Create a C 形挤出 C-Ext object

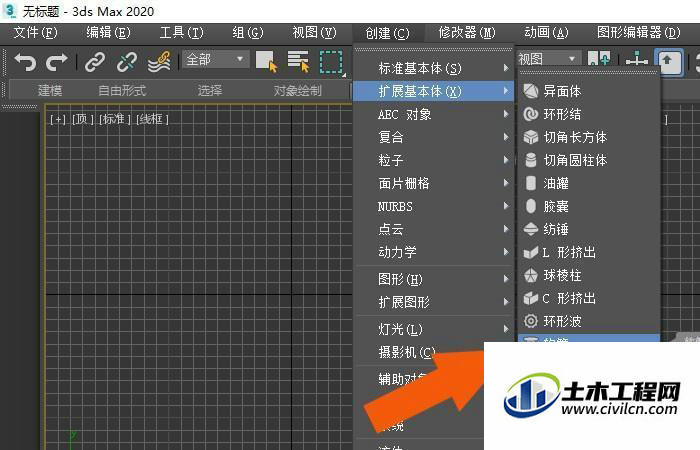point(588,298)
